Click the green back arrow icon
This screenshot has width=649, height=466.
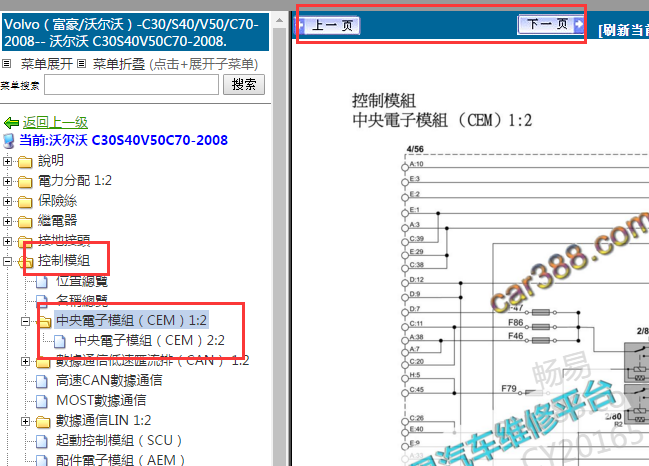(11, 123)
